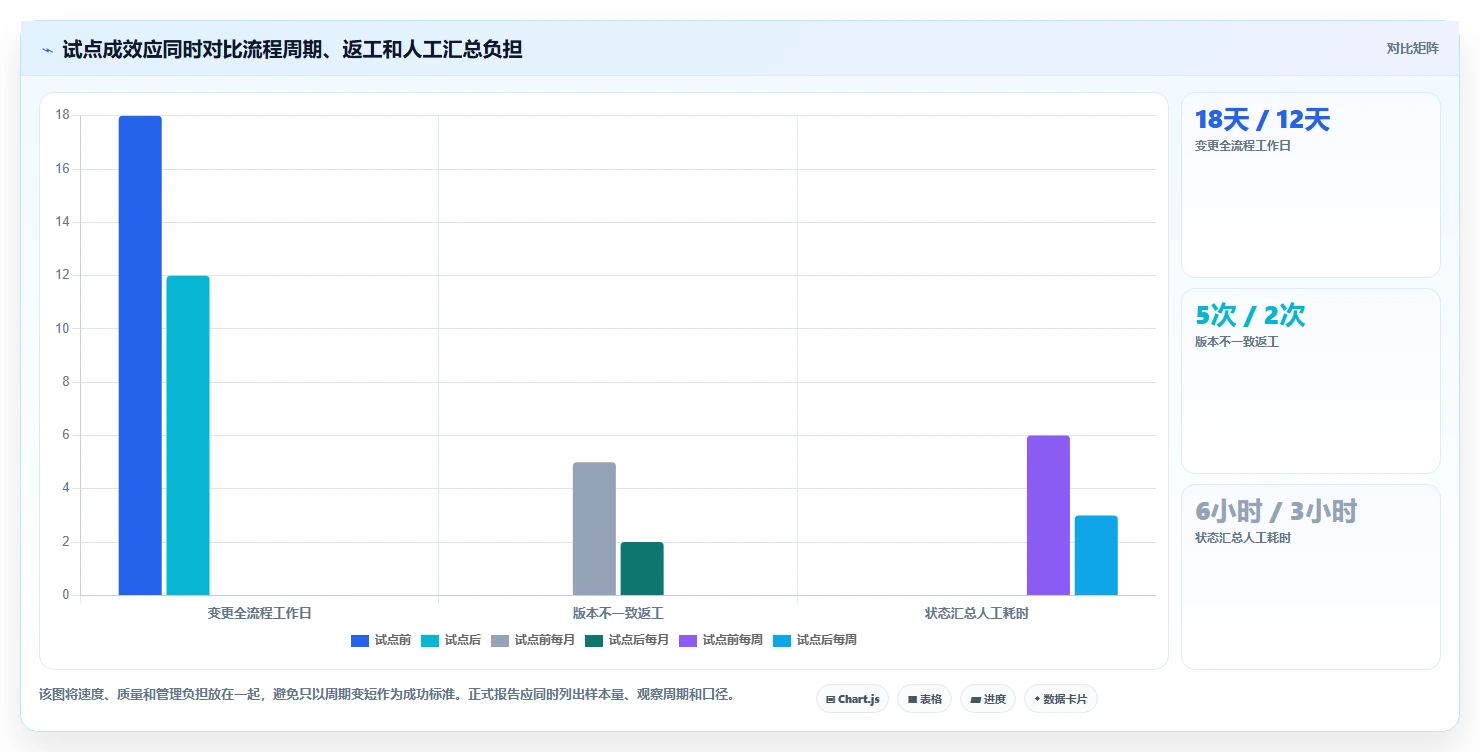Click the Chart.js chip
The height and width of the screenshot is (752, 1480).
(x=852, y=699)
